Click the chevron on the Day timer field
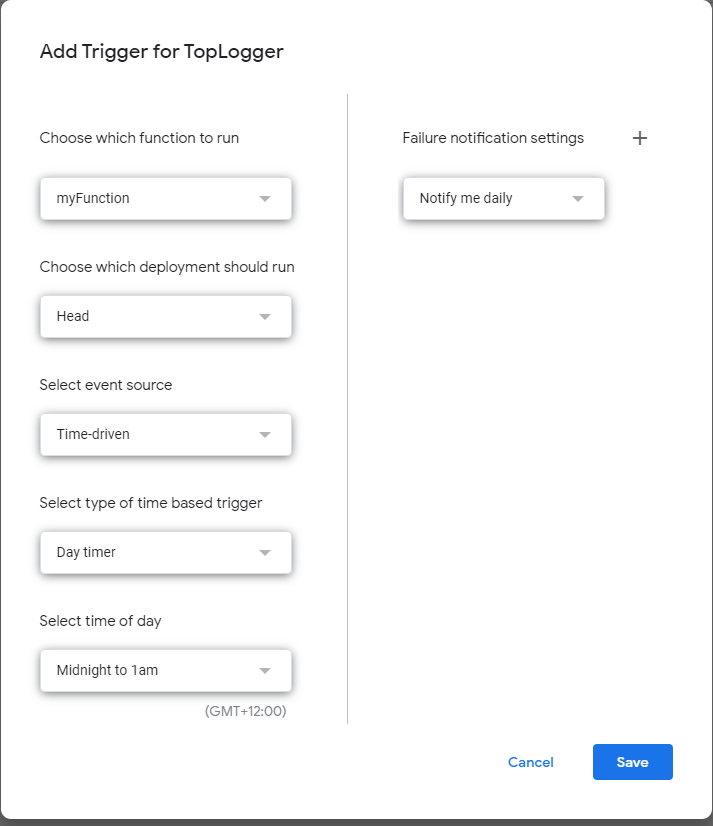The image size is (713, 826). click(265, 552)
